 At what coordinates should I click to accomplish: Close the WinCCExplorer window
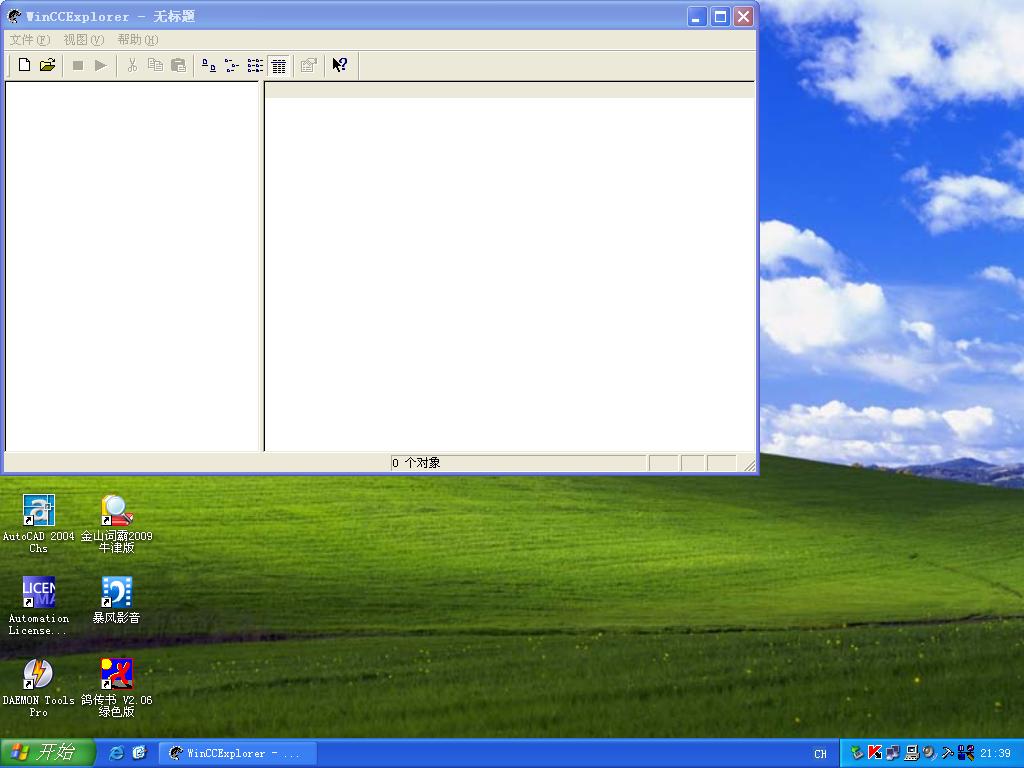[743, 16]
